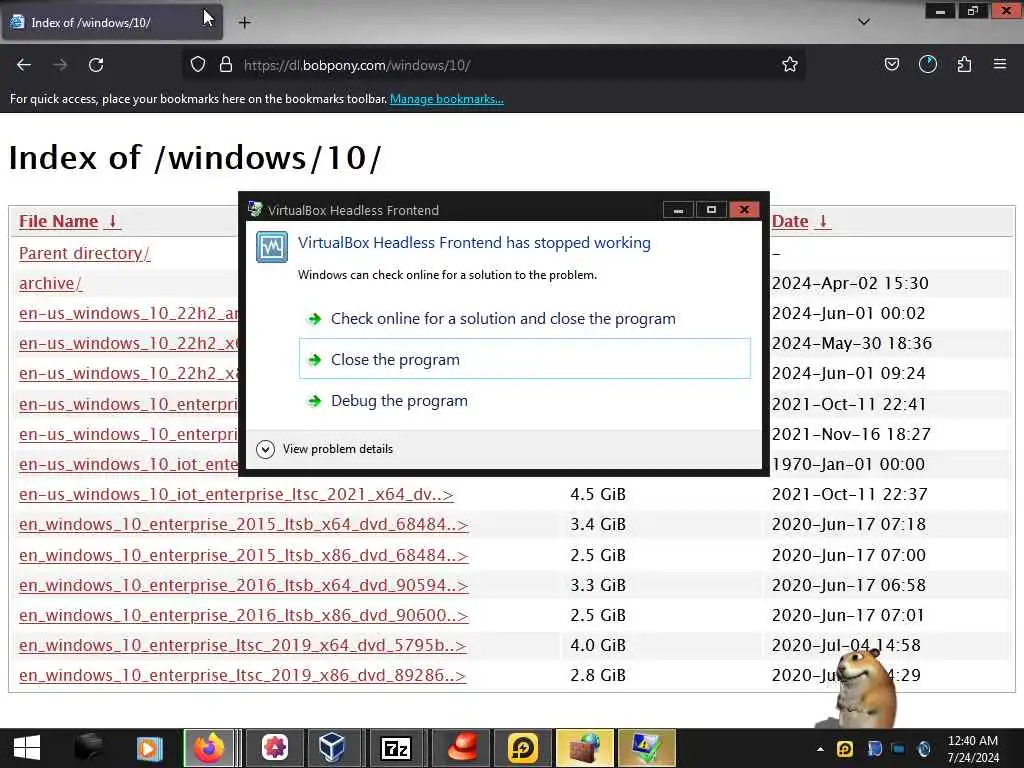
Task: Click the yellow tray icon in system tray
Action: click(845, 748)
